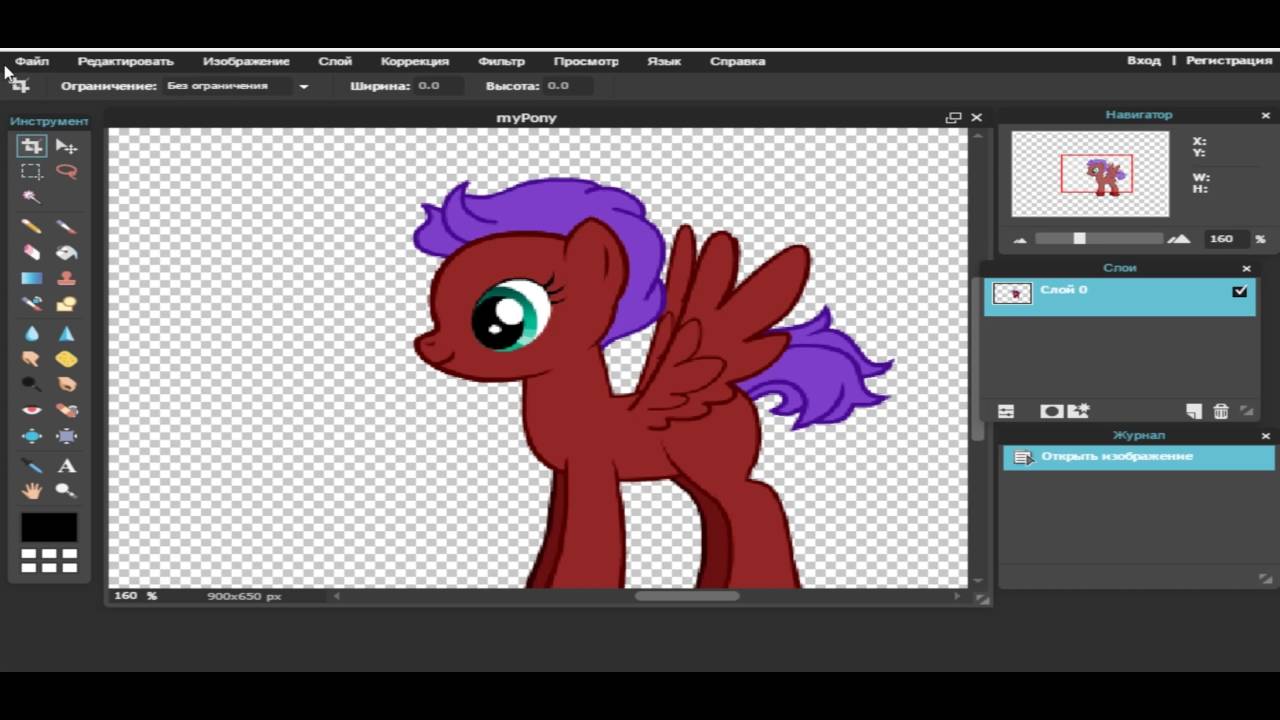Select Открыть изображение entry in Журнал
The image size is (1280, 720).
pyautogui.click(x=1139, y=457)
